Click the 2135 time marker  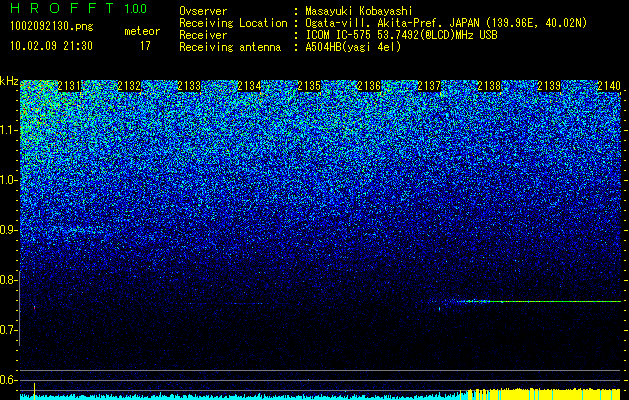(x=309, y=86)
